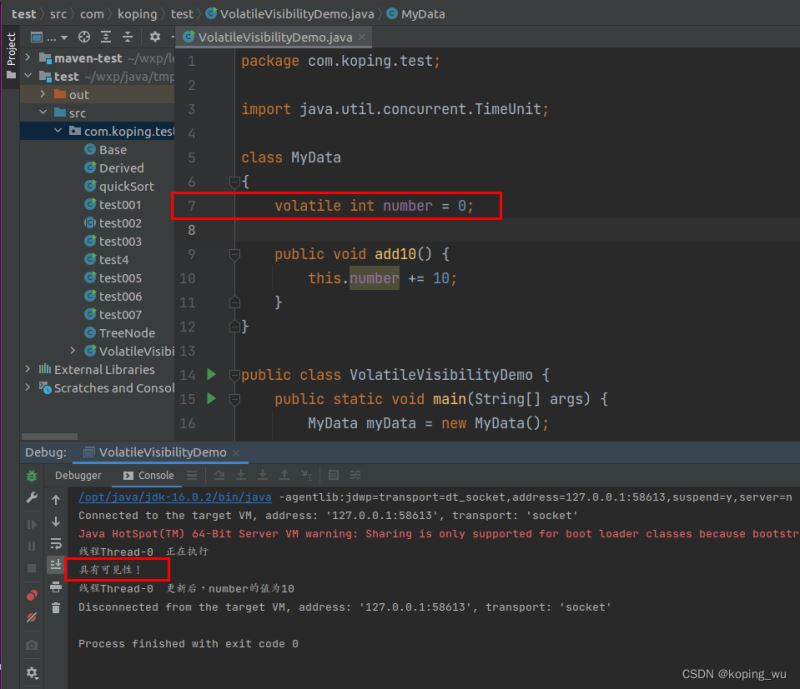800x689 pixels.
Task: Expand the maven-test project node
Action: [28, 58]
